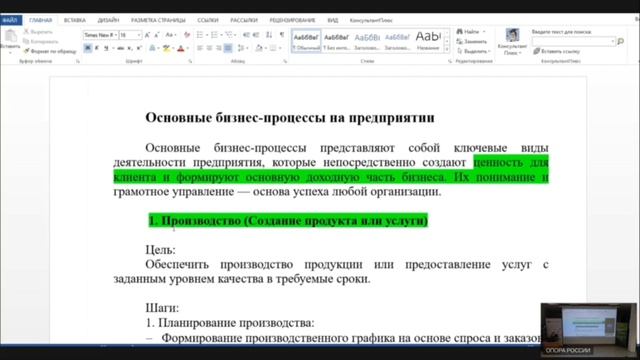The image size is (640, 360).
Task: Click Copy (Копировать) in clipboard group
Action: coord(41,41)
